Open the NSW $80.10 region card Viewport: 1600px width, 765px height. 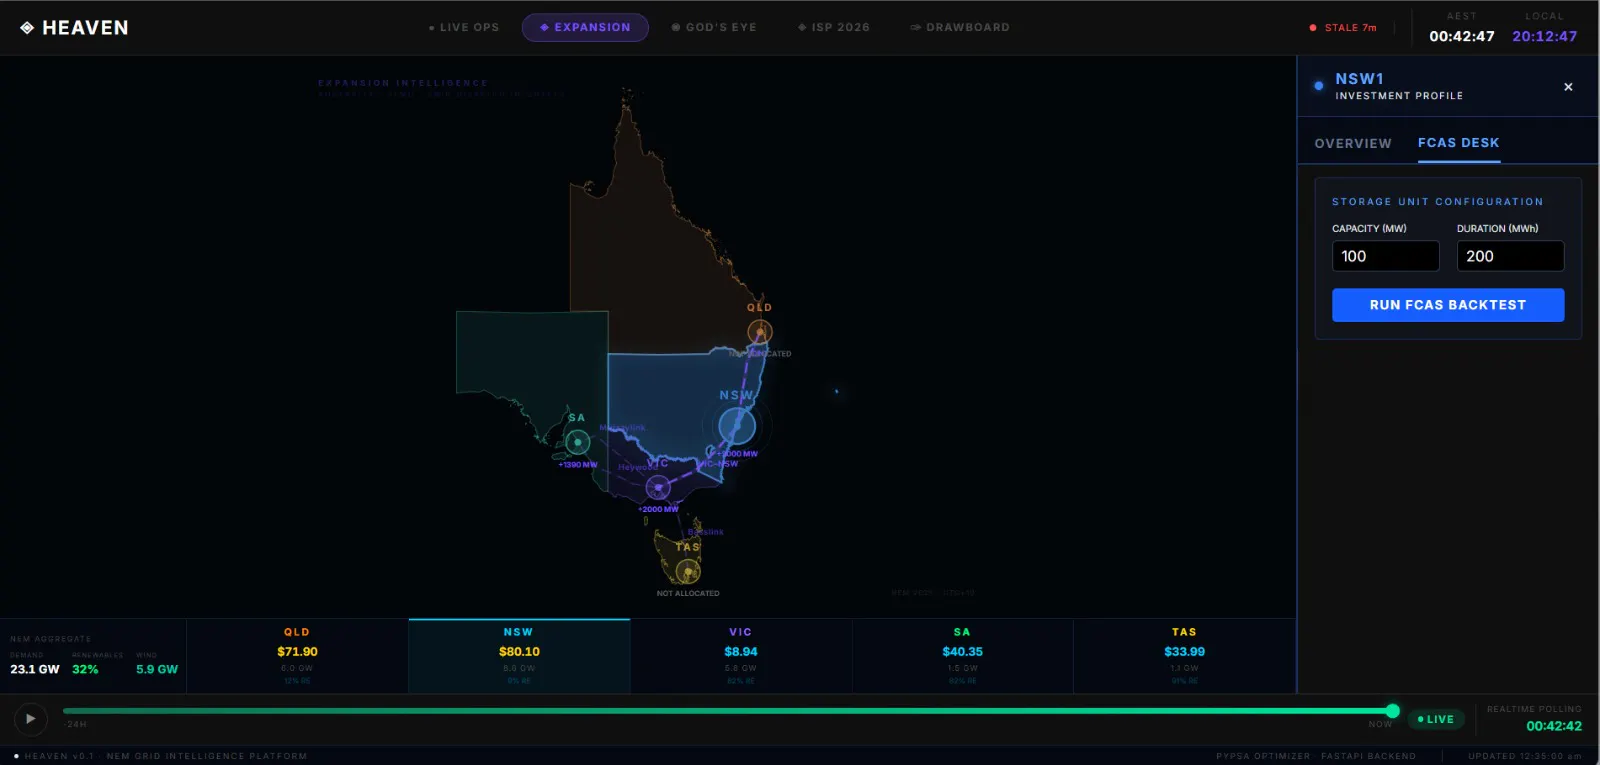(x=519, y=656)
